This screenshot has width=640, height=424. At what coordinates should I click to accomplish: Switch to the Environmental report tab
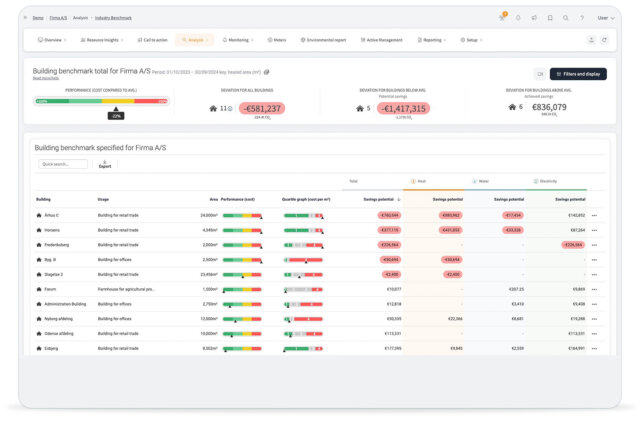(320, 40)
